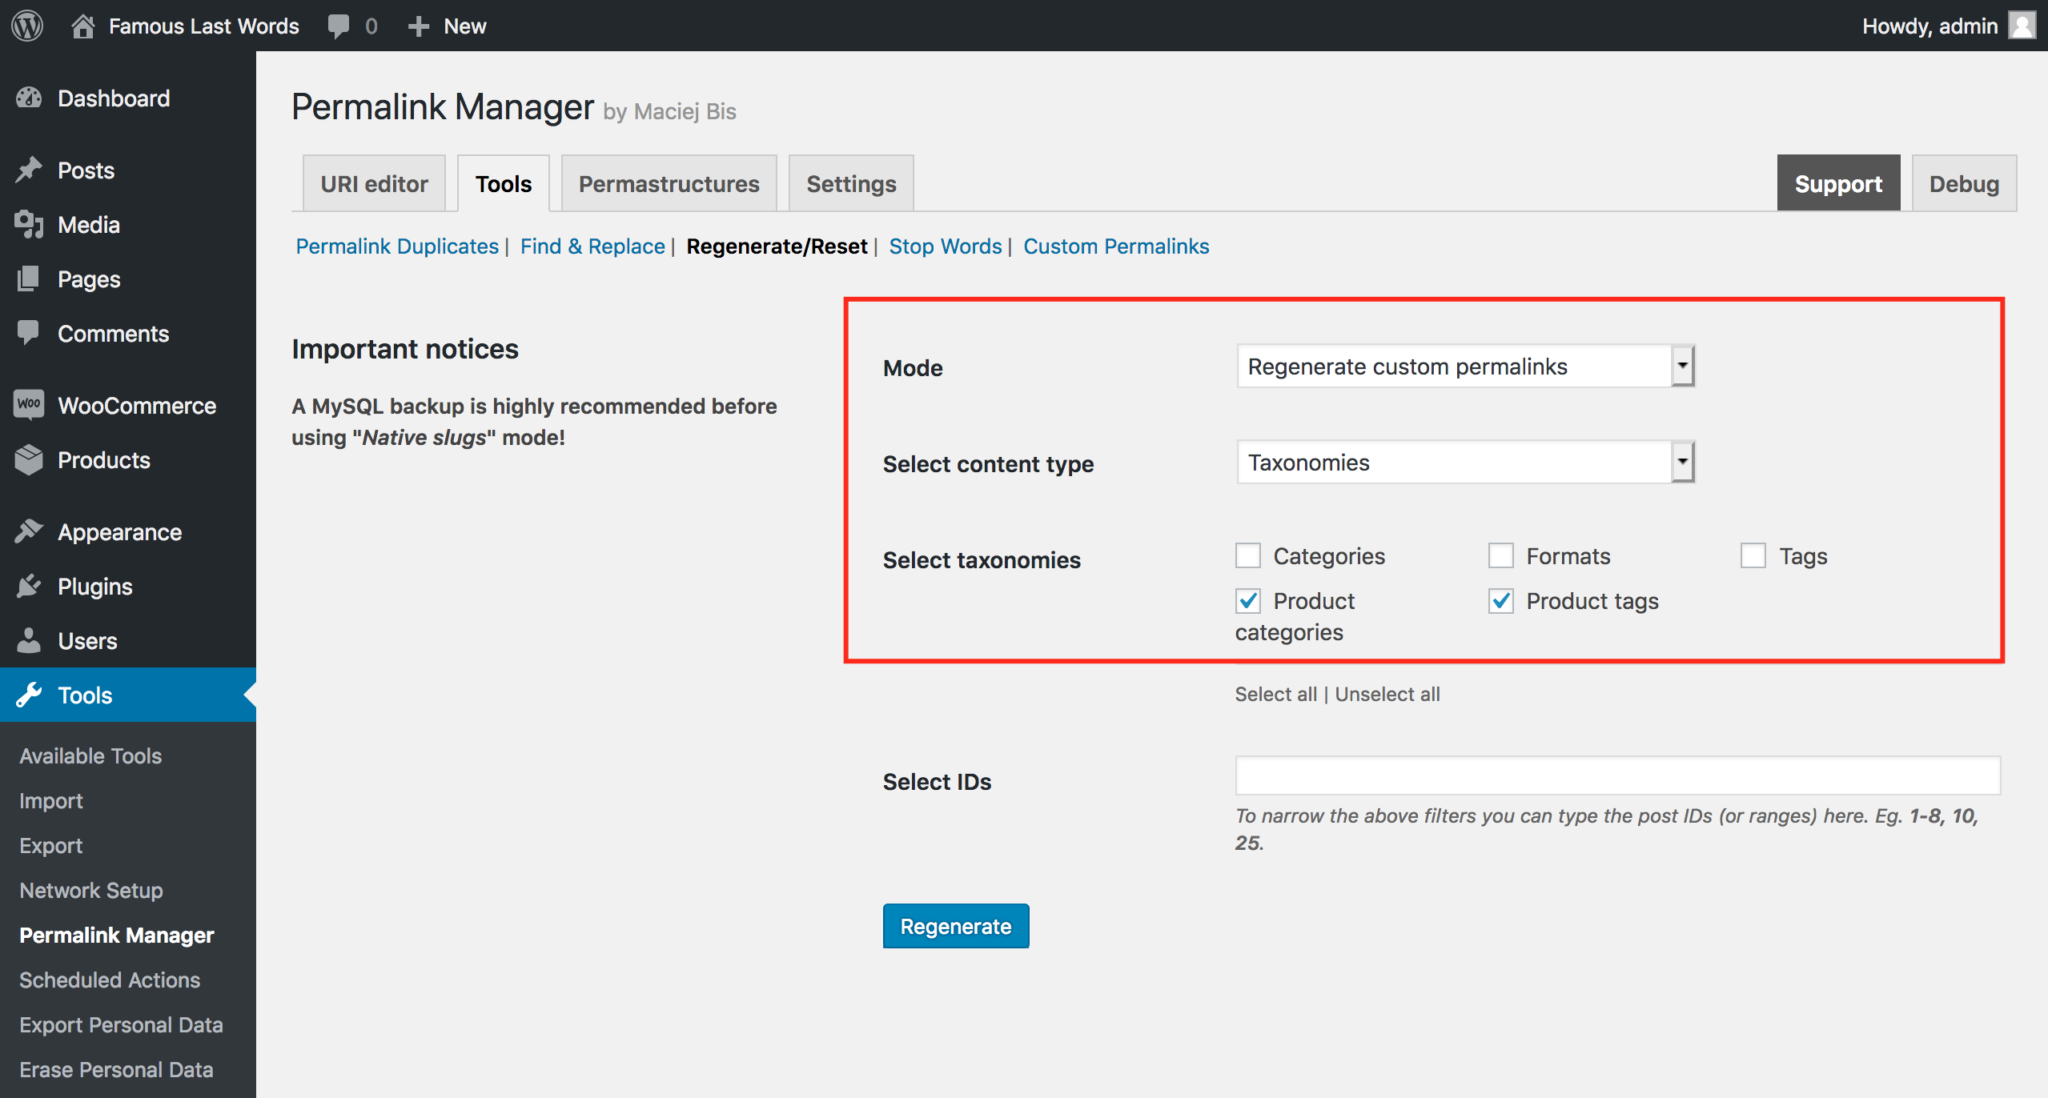Click the Tools wrench icon
This screenshot has width=2048, height=1098.
tap(30, 695)
